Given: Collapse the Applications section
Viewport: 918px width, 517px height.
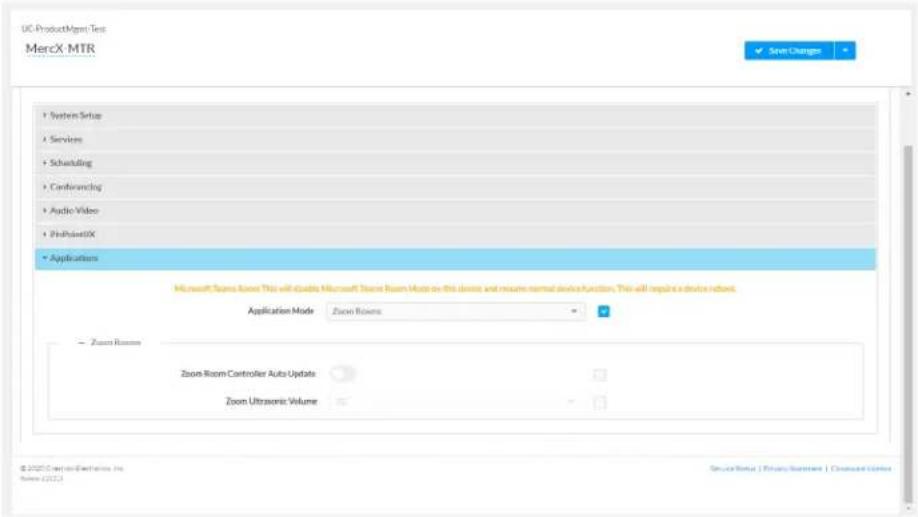Looking at the screenshot, I should pyautogui.click(x=455, y=258).
